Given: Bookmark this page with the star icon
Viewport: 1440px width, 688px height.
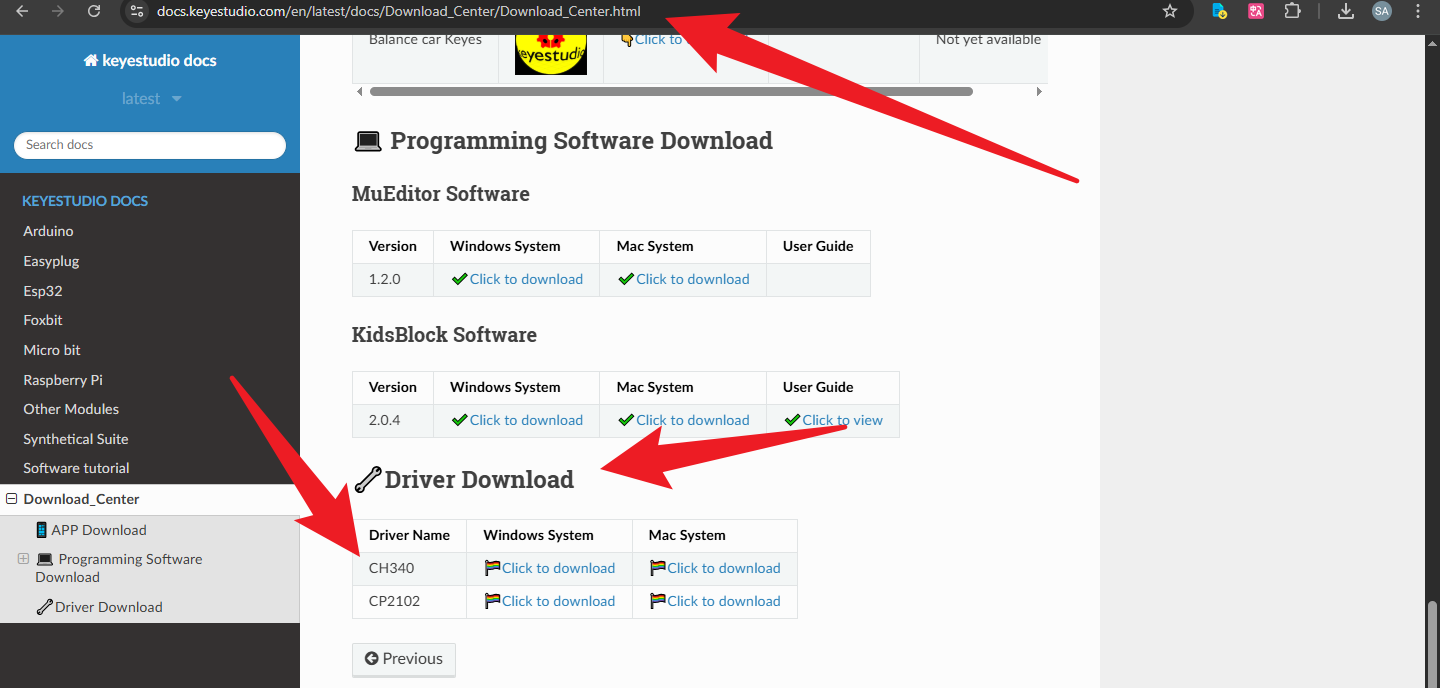Looking at the screenshot, I should (1170, 11).
